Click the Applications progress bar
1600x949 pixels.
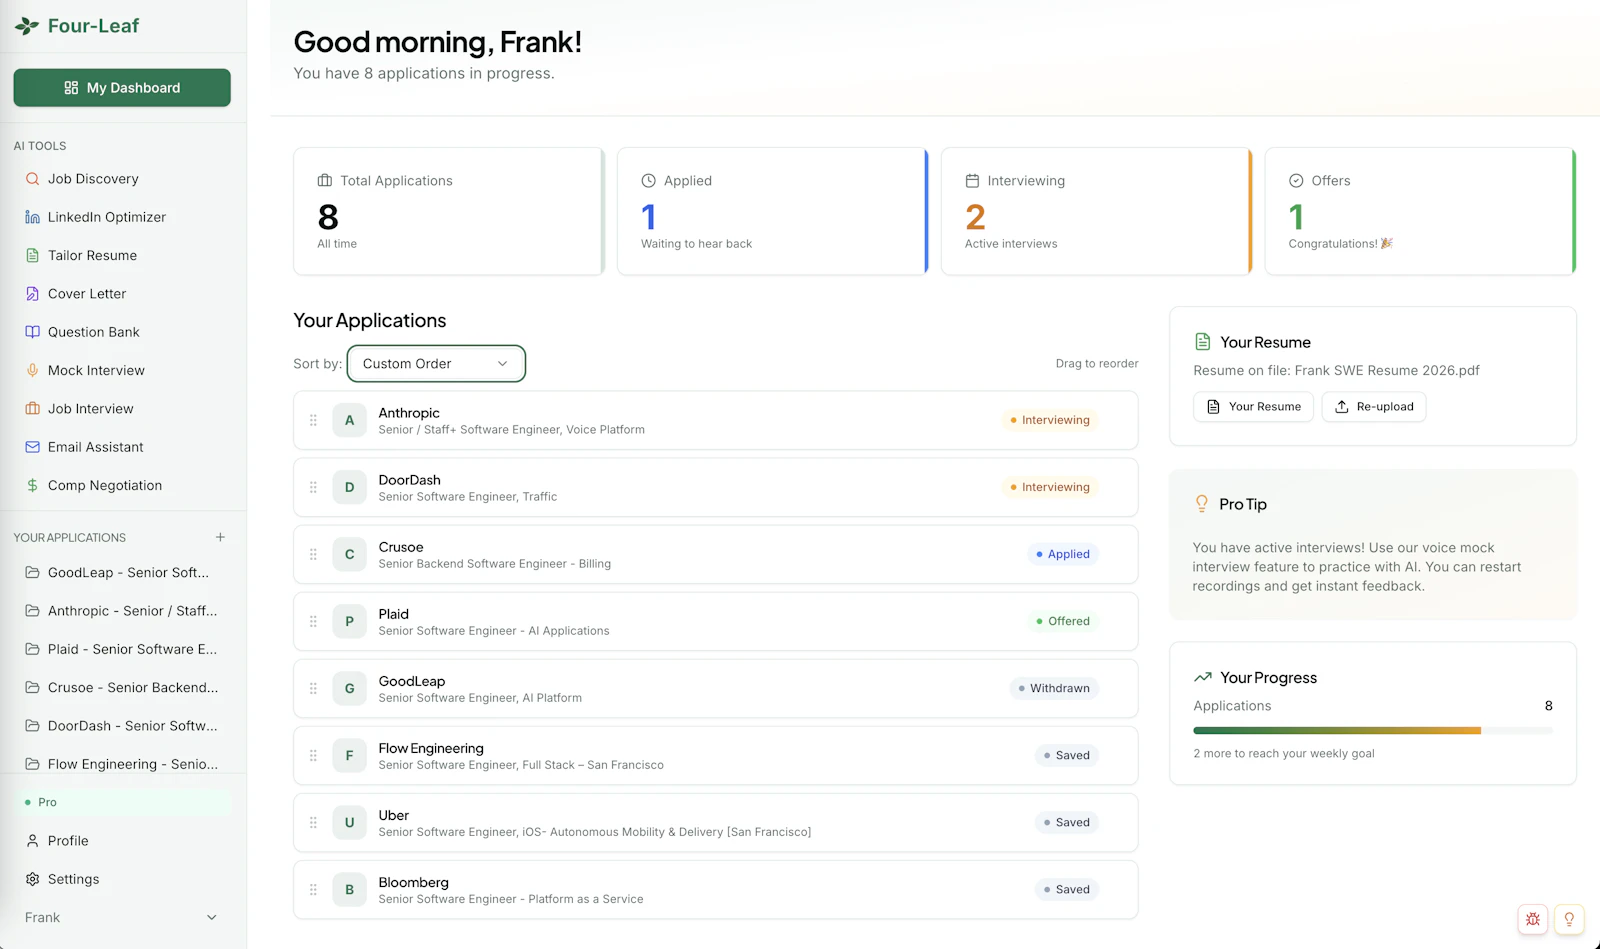point(1373,731)
